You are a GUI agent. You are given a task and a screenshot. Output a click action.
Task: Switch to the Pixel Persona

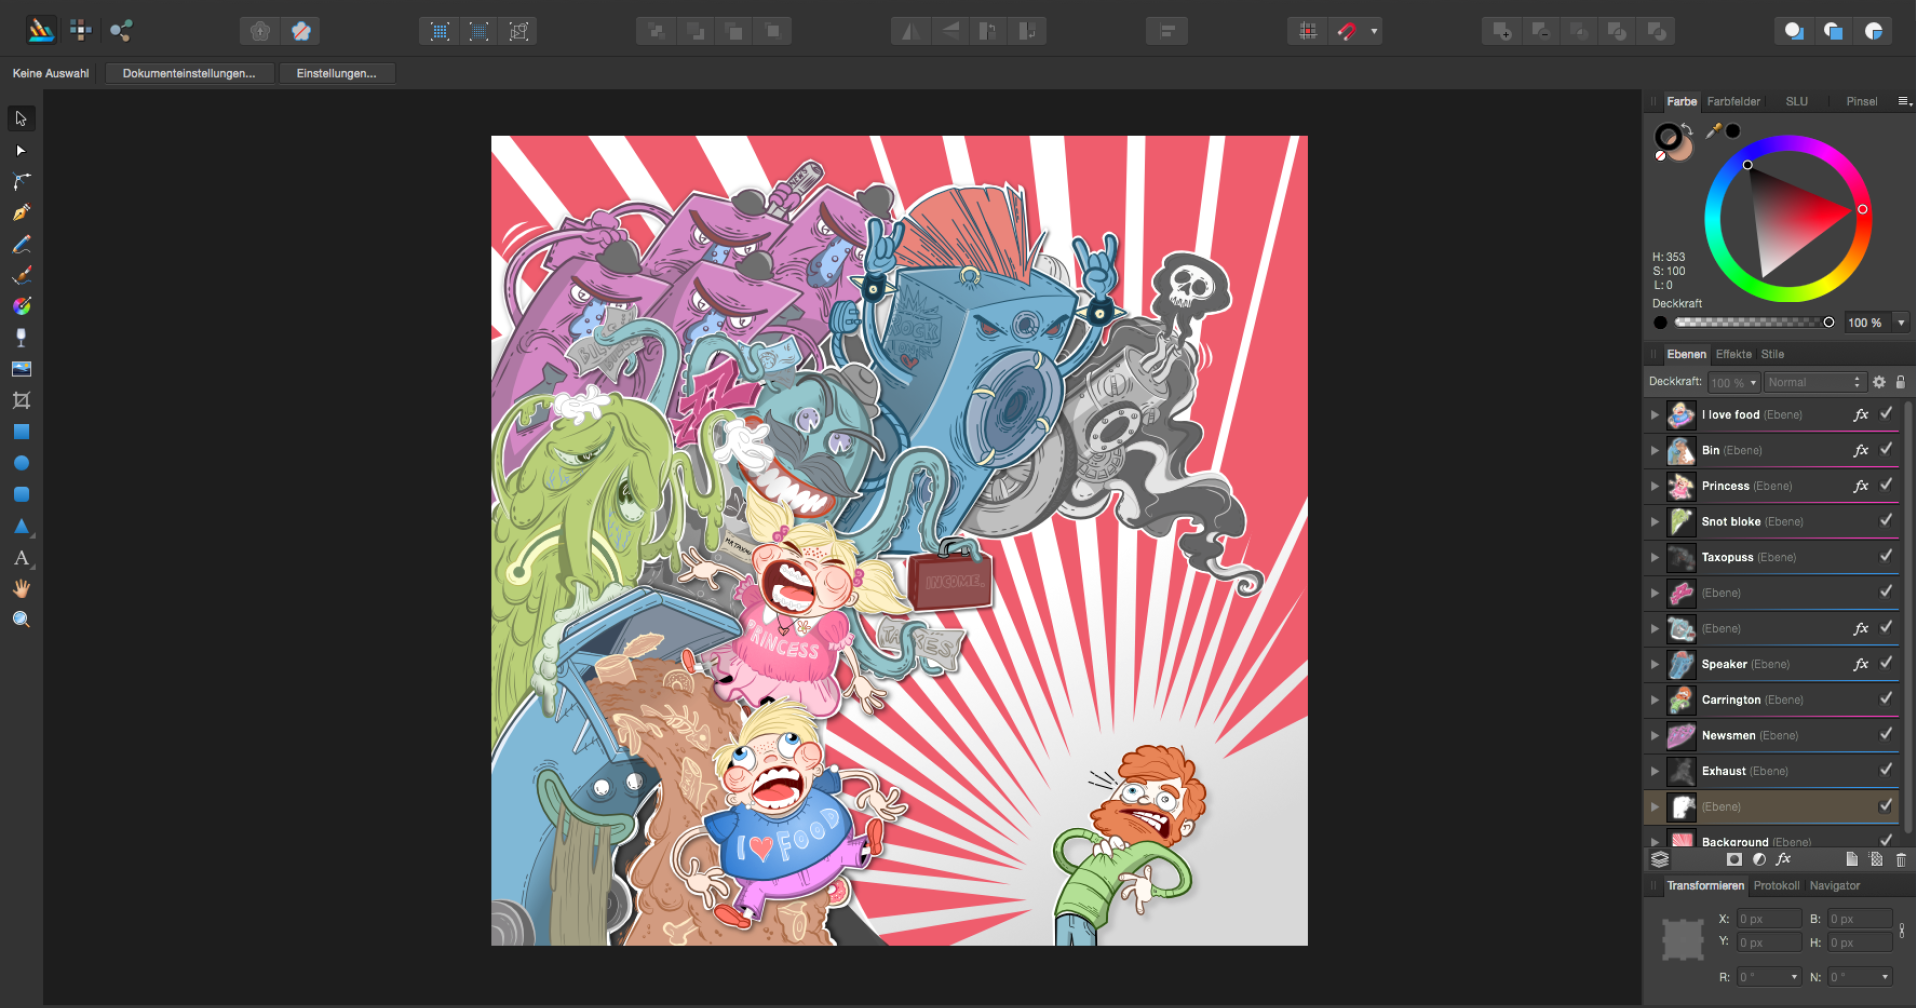tap(81, 30)
